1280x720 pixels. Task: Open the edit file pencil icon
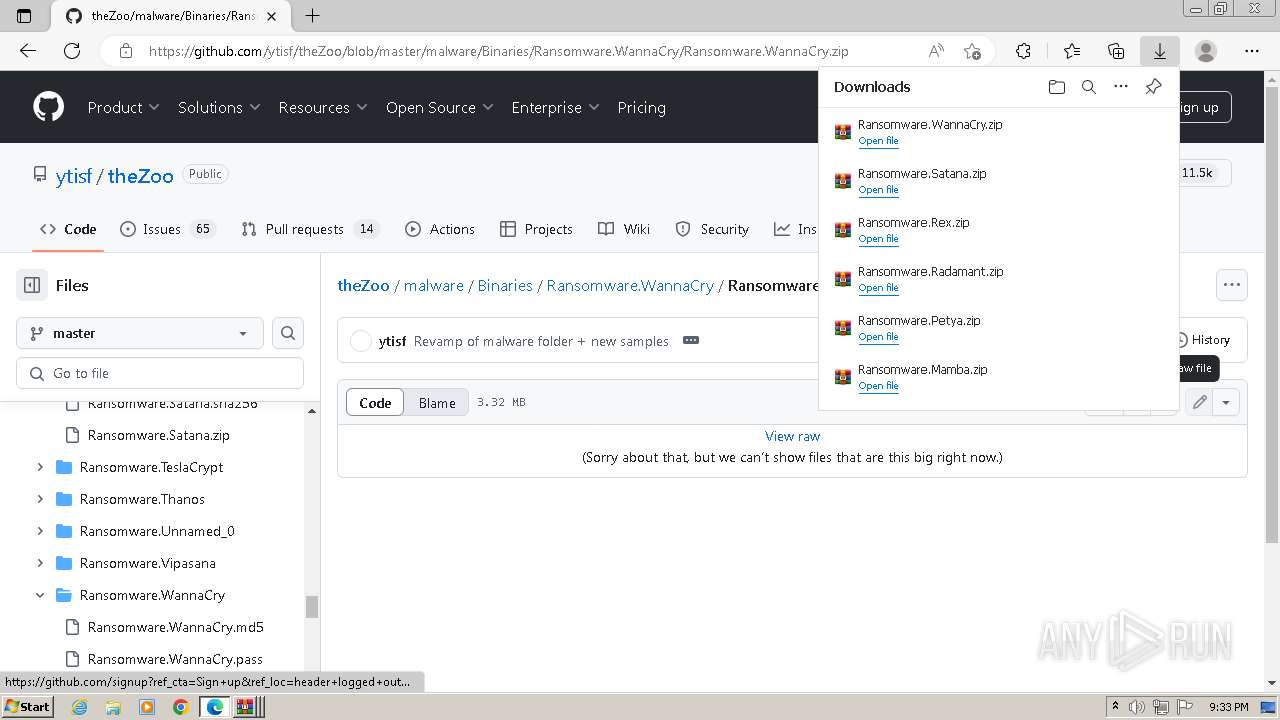tap(1199, 402)
